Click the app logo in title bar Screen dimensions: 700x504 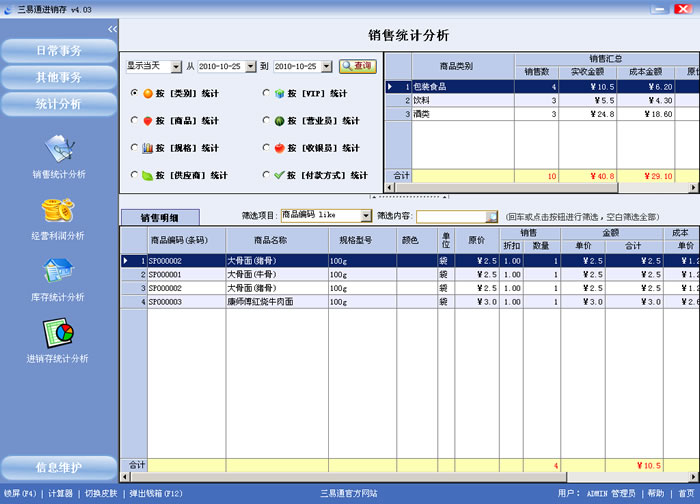point(8,9)
